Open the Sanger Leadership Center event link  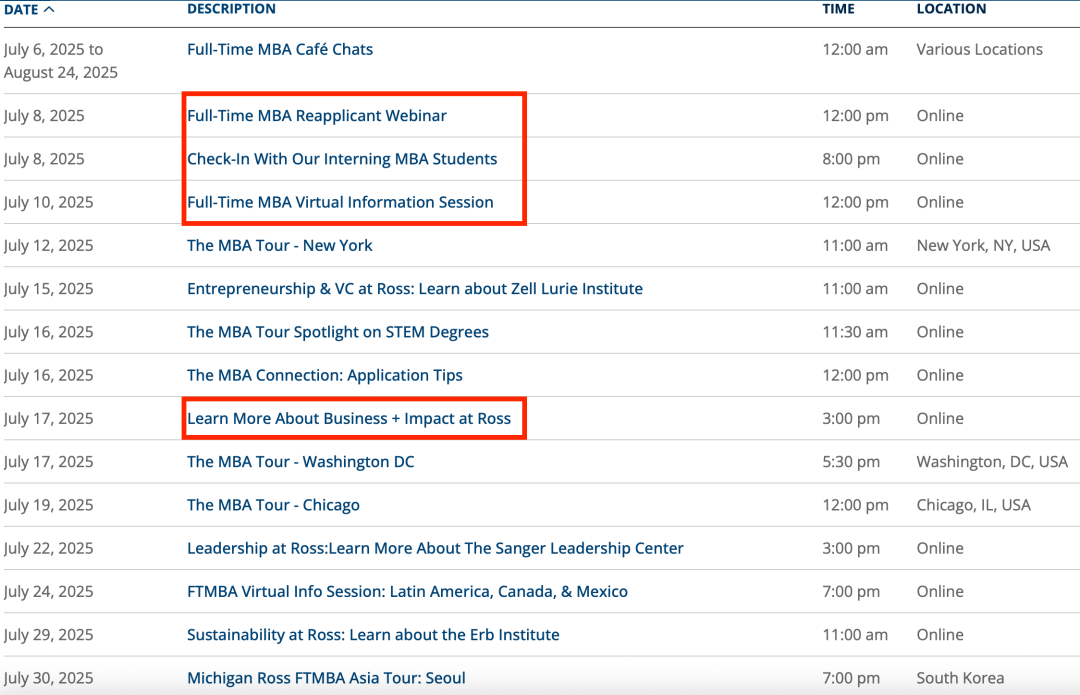click(x=435, y=549)
